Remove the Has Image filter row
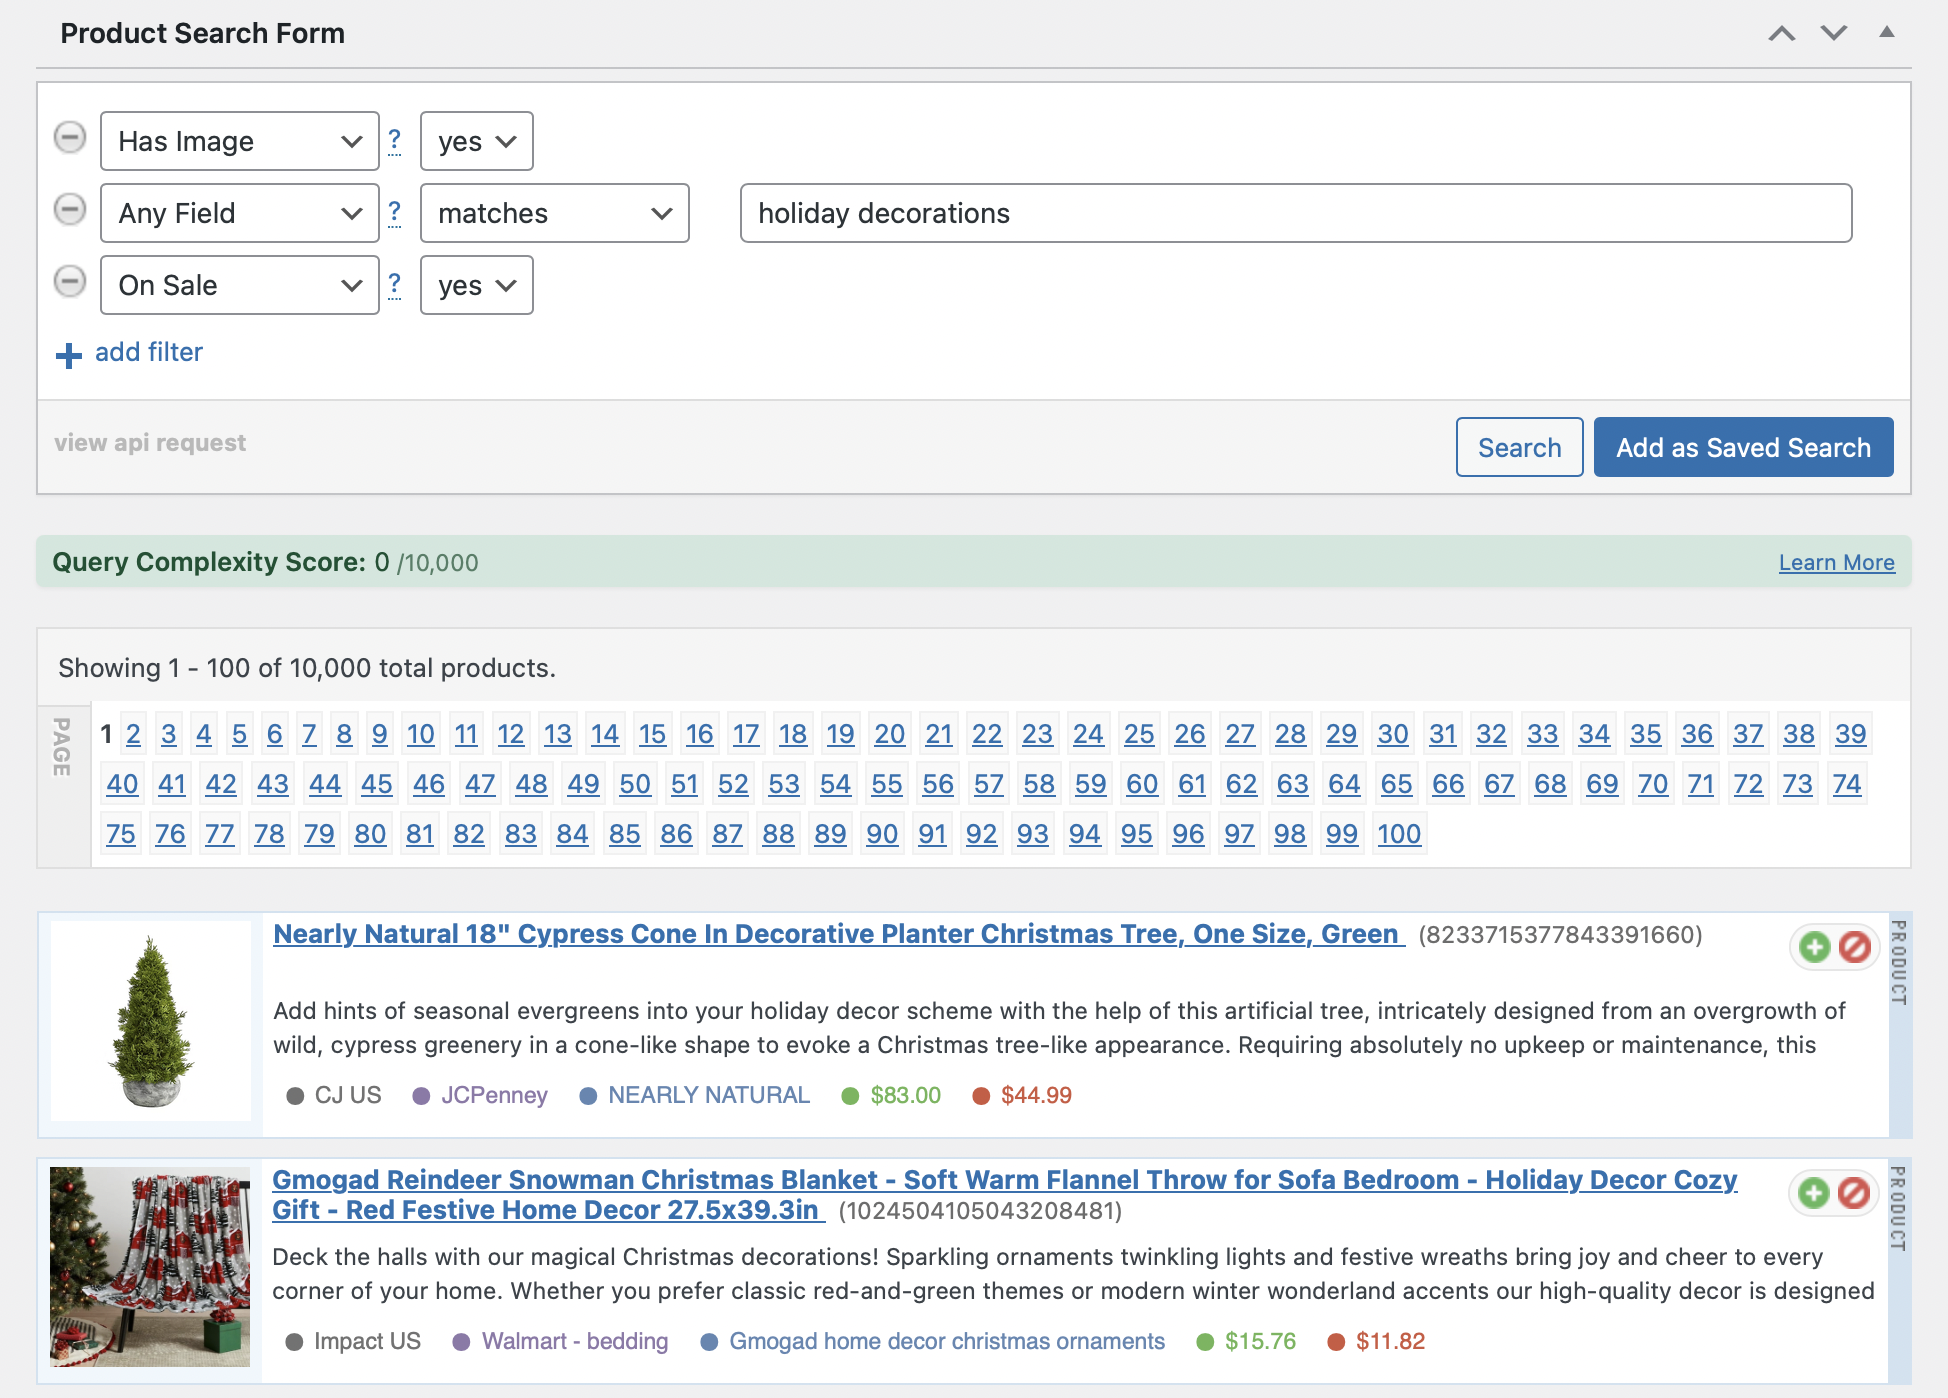 click(70, 138)
